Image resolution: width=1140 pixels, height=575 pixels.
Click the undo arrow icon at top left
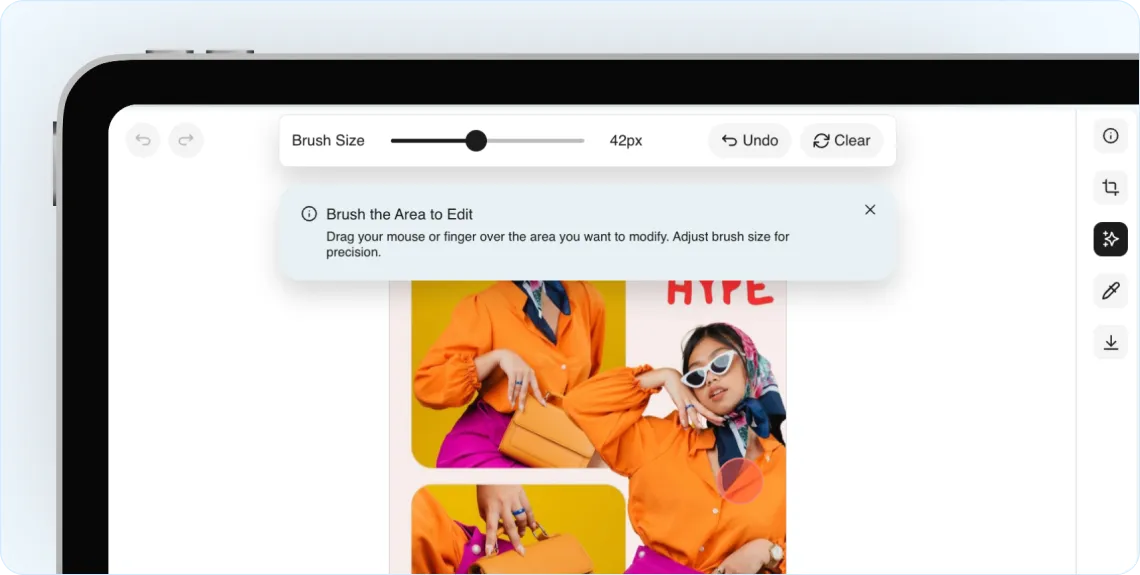[x=143, y=140]
